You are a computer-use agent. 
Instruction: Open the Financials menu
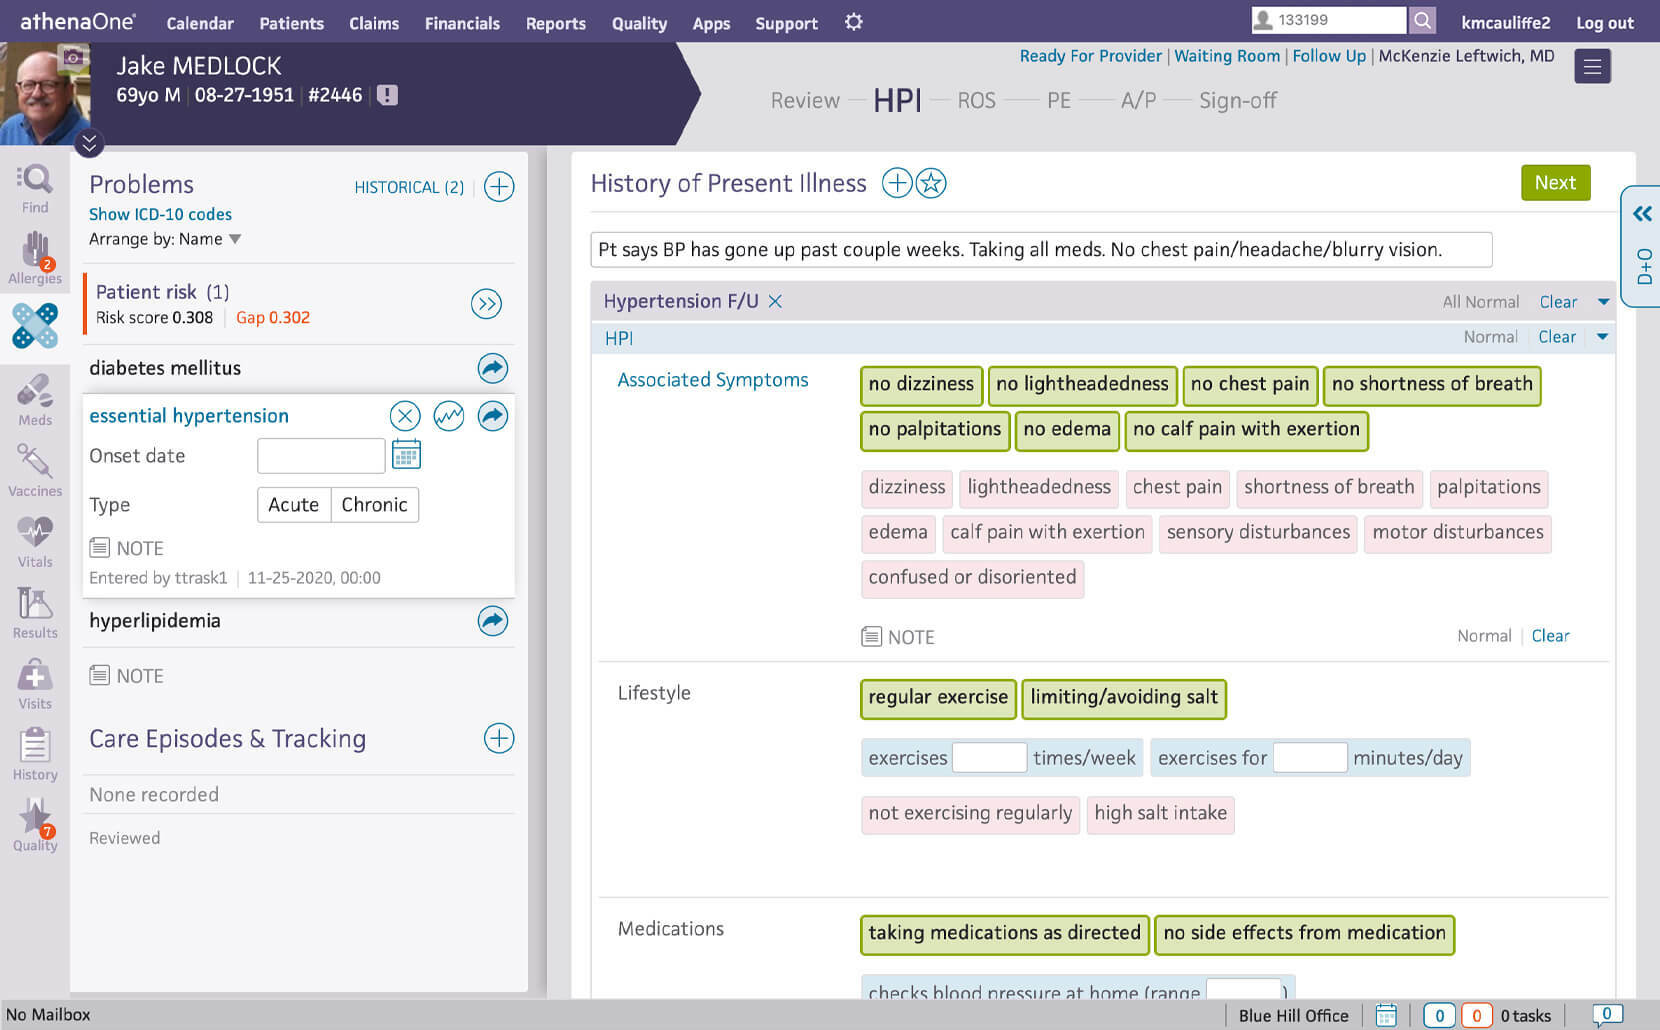(461, 23)
